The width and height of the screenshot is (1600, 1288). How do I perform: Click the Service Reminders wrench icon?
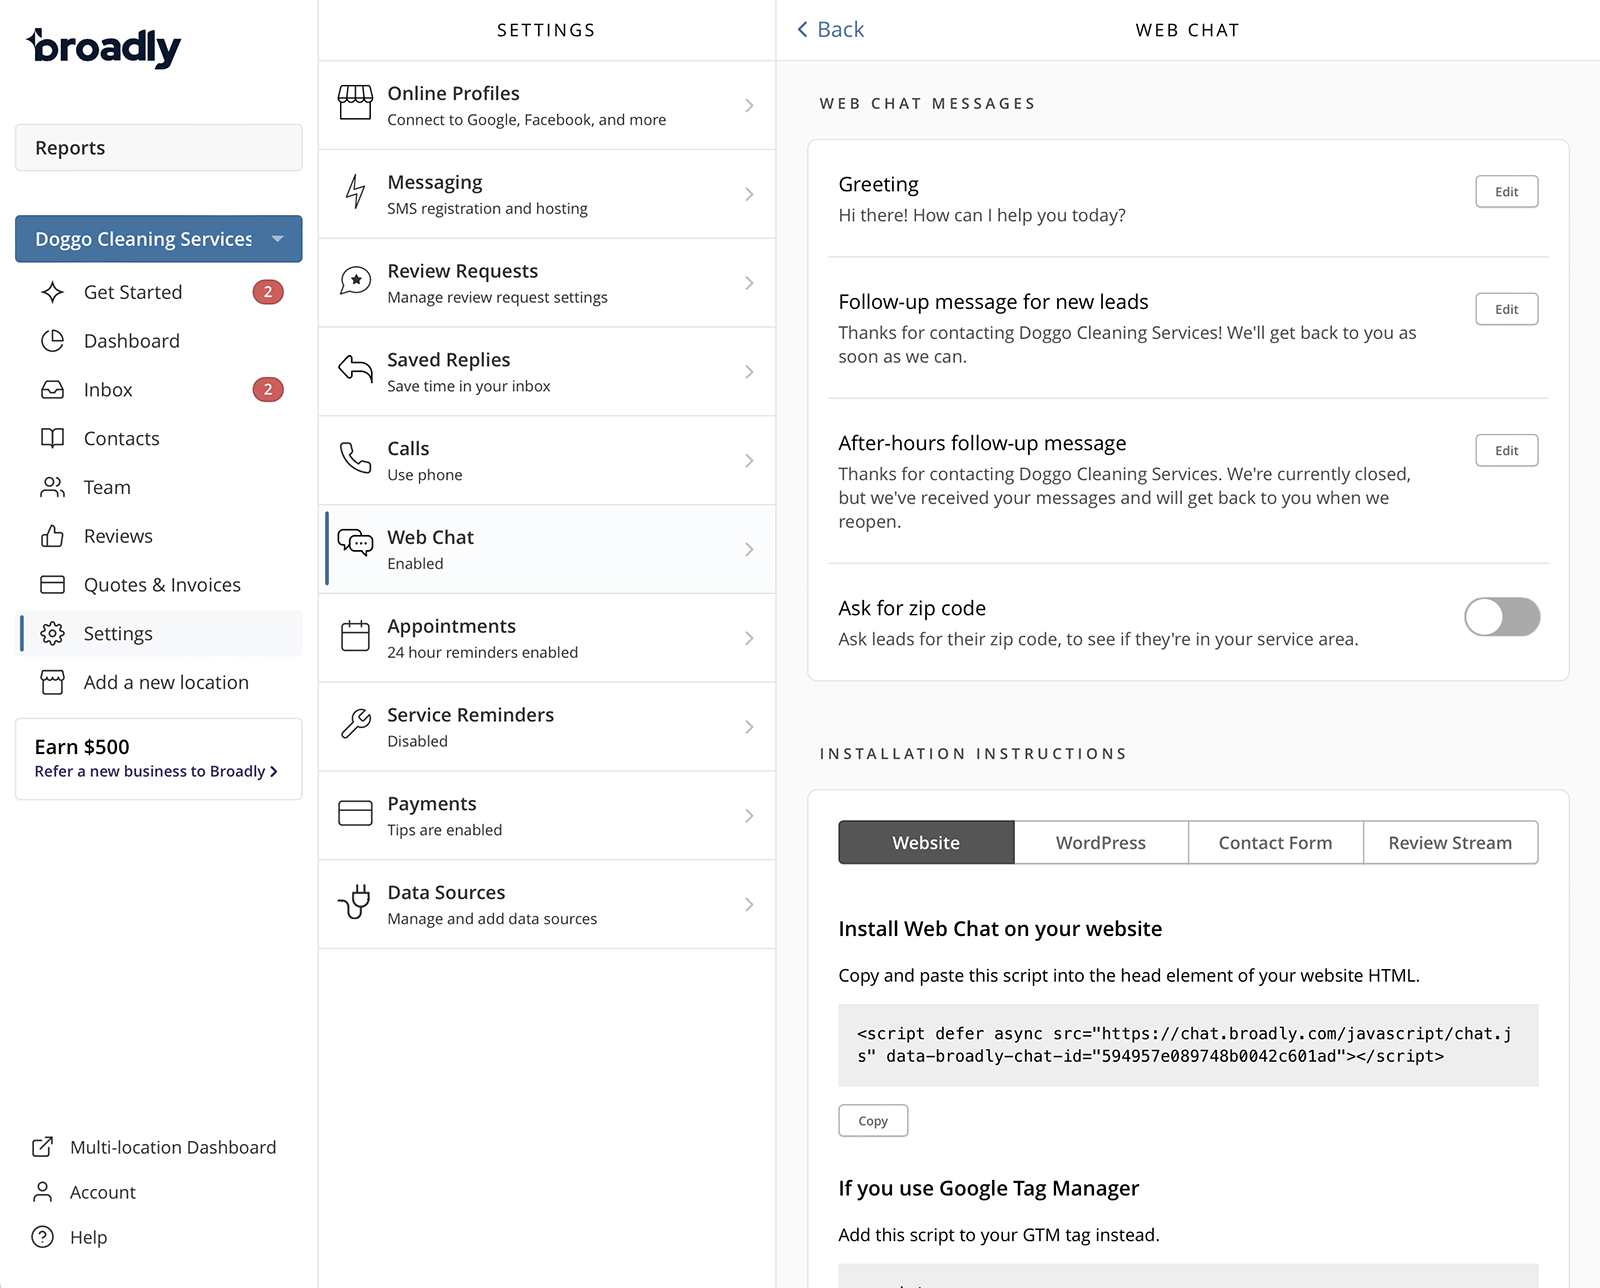[355, 724]
